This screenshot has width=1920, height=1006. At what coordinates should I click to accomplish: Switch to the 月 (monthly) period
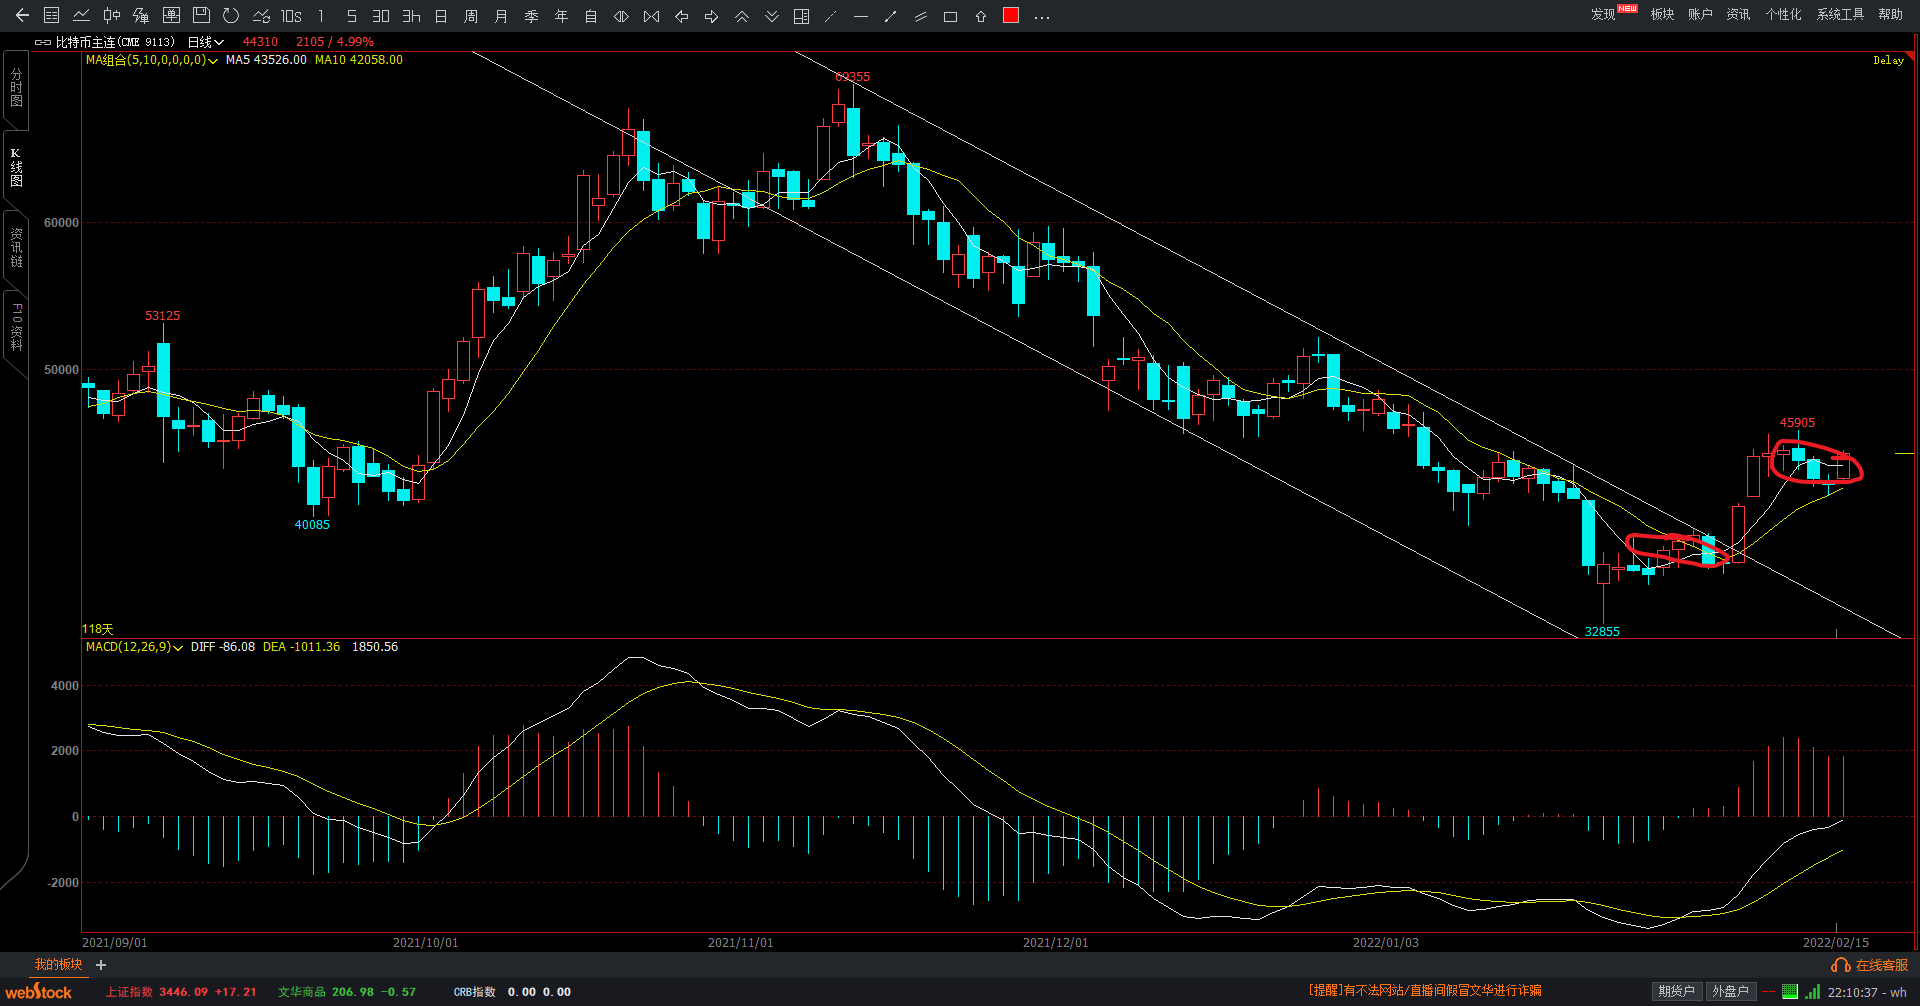(501, 16)
